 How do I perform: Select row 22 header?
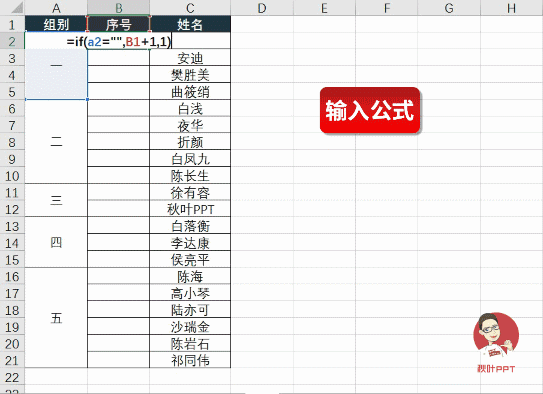pos(12,377)
